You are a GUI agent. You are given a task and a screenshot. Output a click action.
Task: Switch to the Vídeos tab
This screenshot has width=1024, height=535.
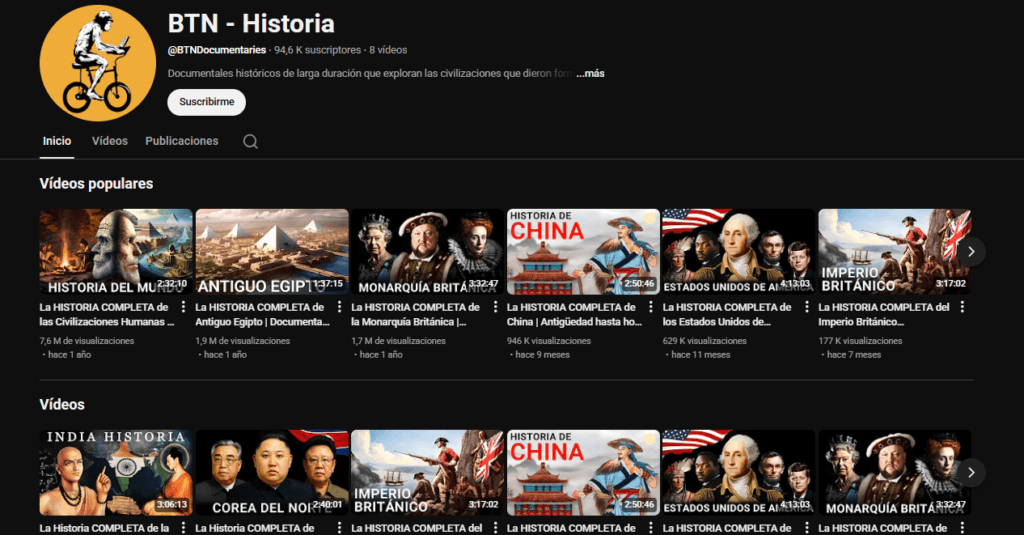[x=110, y=141]
